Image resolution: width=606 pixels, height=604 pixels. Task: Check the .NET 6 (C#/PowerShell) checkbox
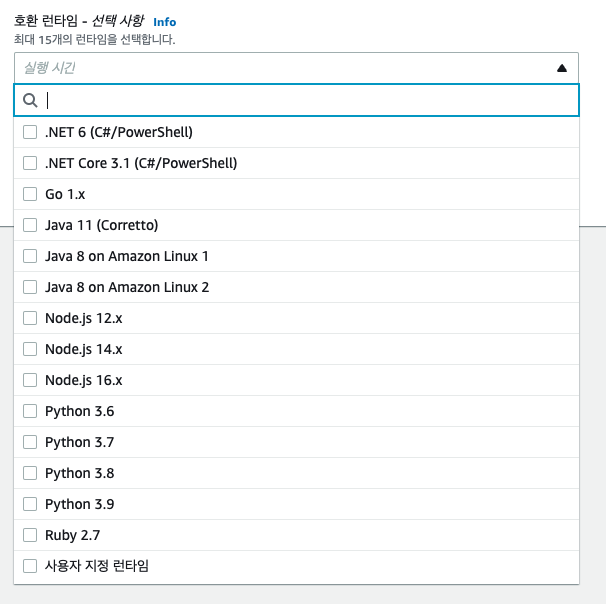pos(30,132)
